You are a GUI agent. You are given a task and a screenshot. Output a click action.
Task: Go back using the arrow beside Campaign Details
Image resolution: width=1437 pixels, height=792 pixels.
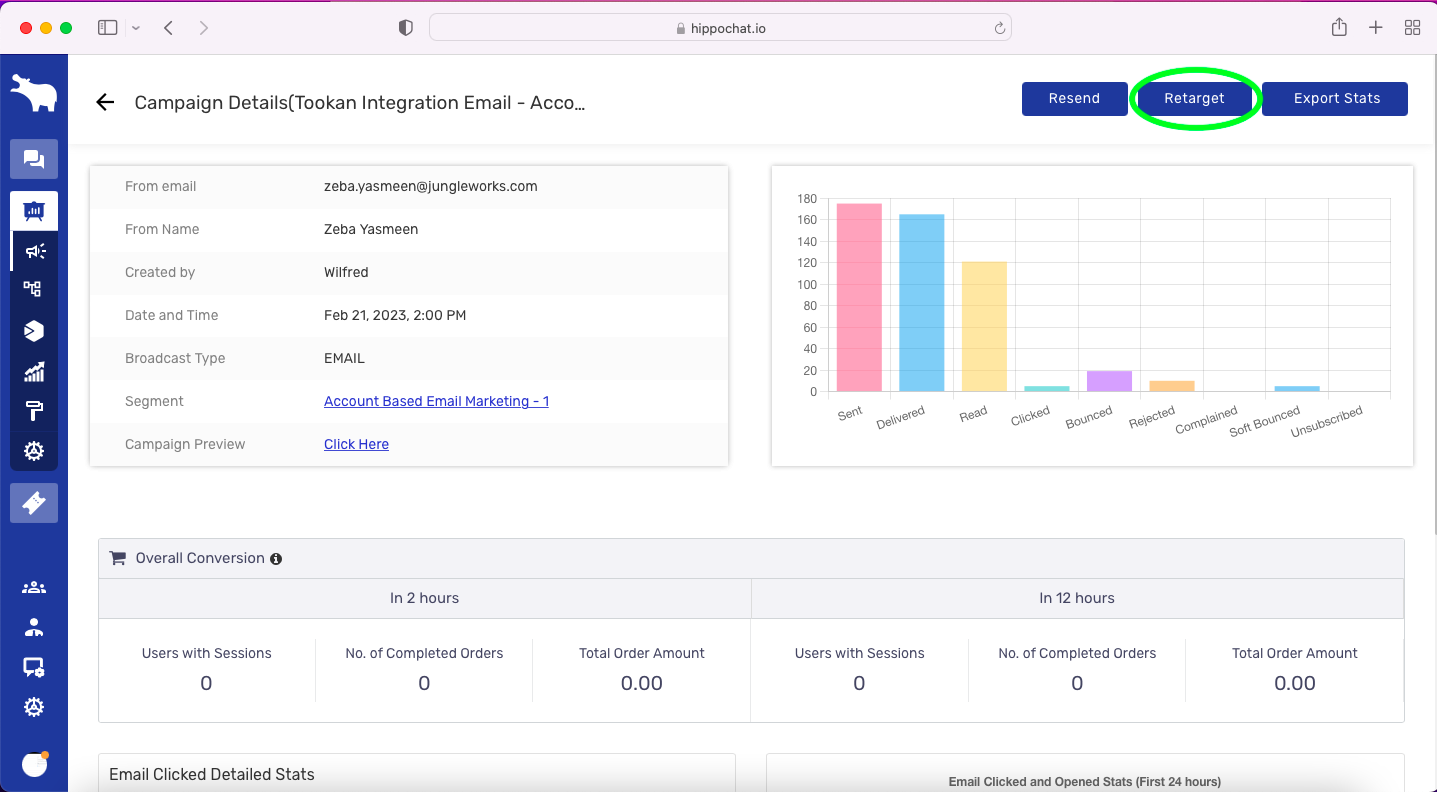(x=105, y=102)
